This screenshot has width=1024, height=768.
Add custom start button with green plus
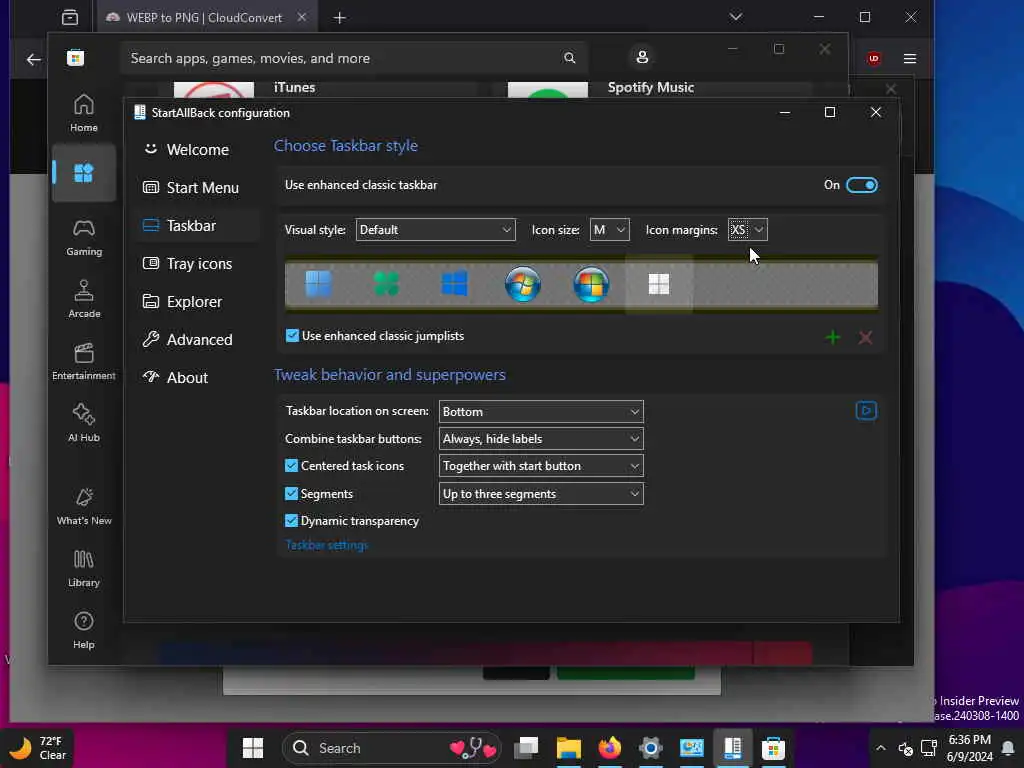pyautogui.click(x=833, y=337)
